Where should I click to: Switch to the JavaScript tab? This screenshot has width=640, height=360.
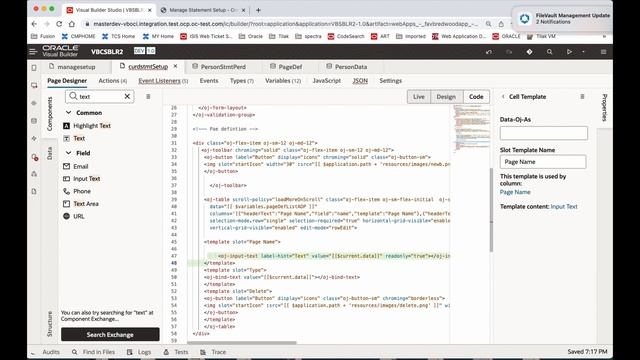click(x=327, y=81)
